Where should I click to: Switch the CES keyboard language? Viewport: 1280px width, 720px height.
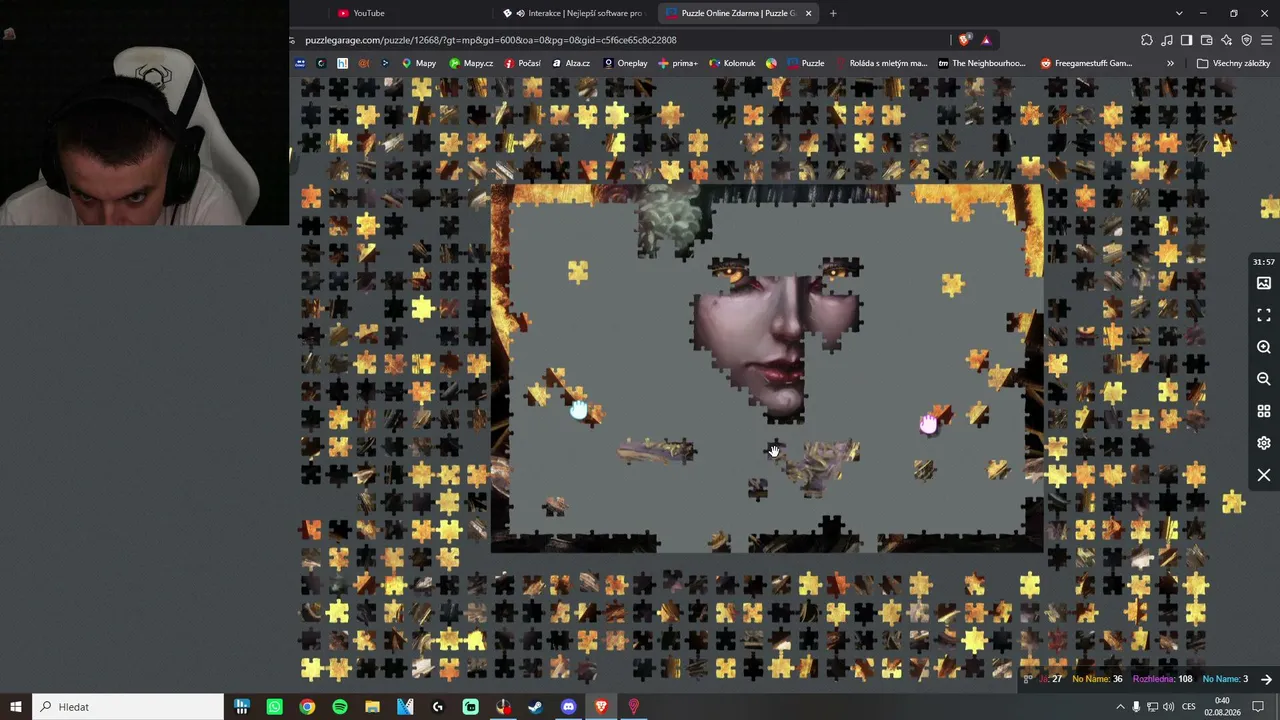(x=1187, y=707)
